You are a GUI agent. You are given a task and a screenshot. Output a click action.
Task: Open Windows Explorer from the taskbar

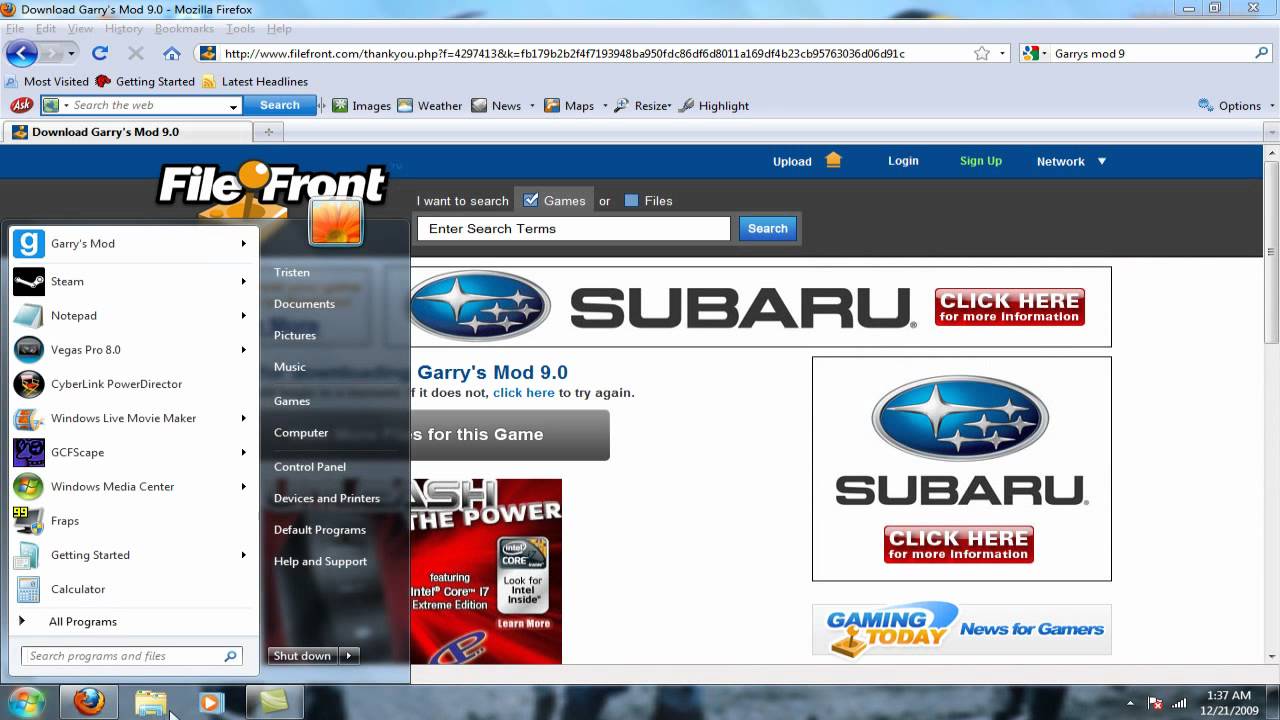(x=151, y=702)
